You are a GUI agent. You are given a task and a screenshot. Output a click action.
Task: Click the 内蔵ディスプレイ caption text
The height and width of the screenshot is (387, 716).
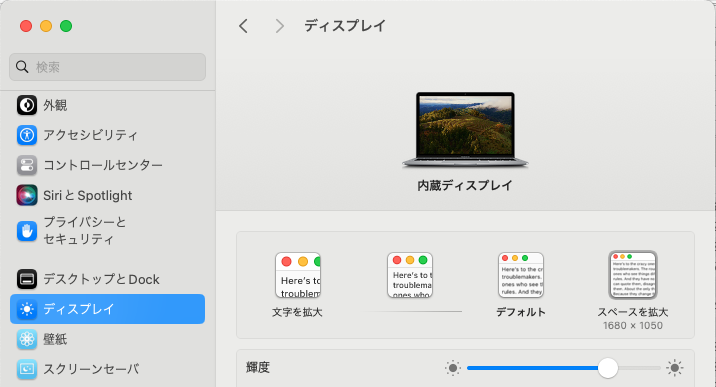465,185
